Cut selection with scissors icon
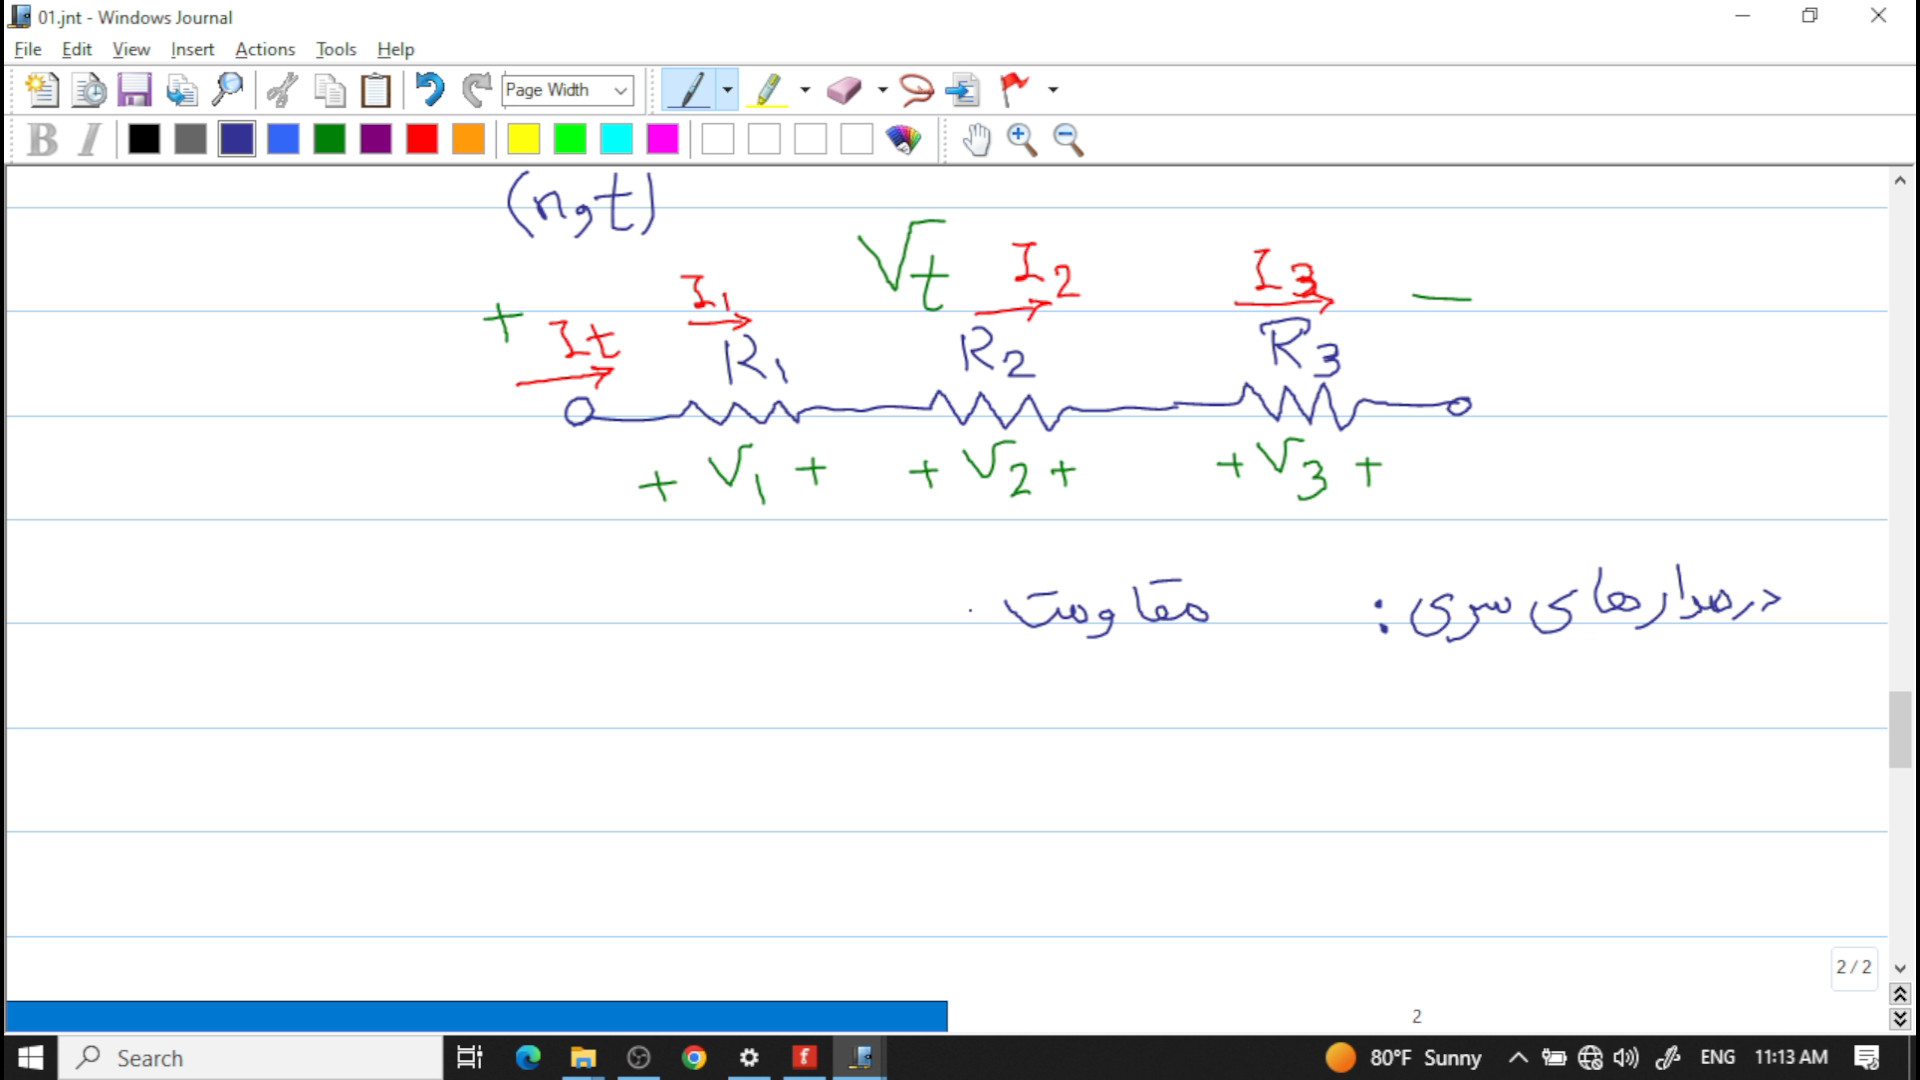The image size is (1920, 1080). click(x=282, y=90)
